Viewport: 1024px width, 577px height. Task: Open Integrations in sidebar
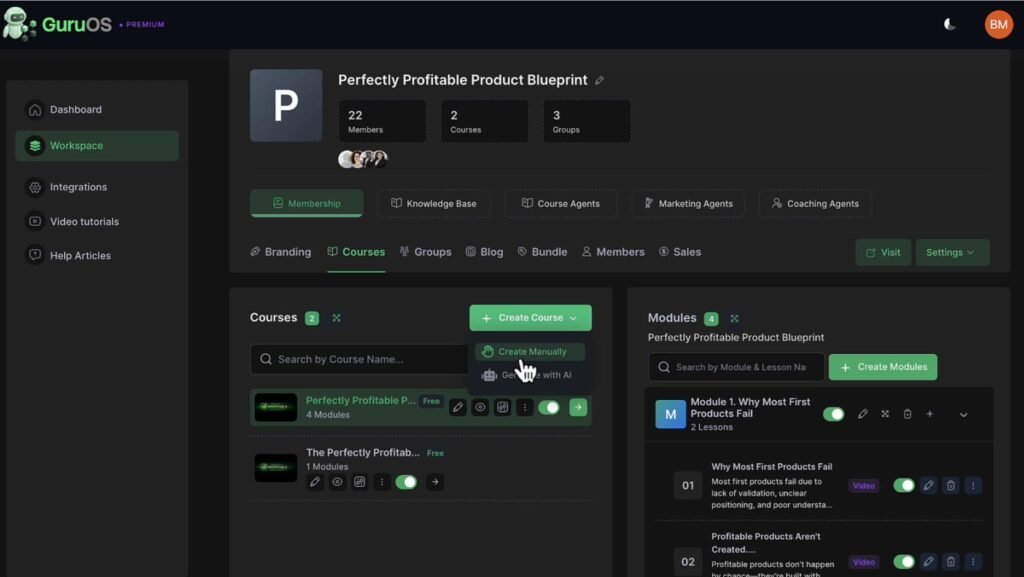(x=97, y=187)
